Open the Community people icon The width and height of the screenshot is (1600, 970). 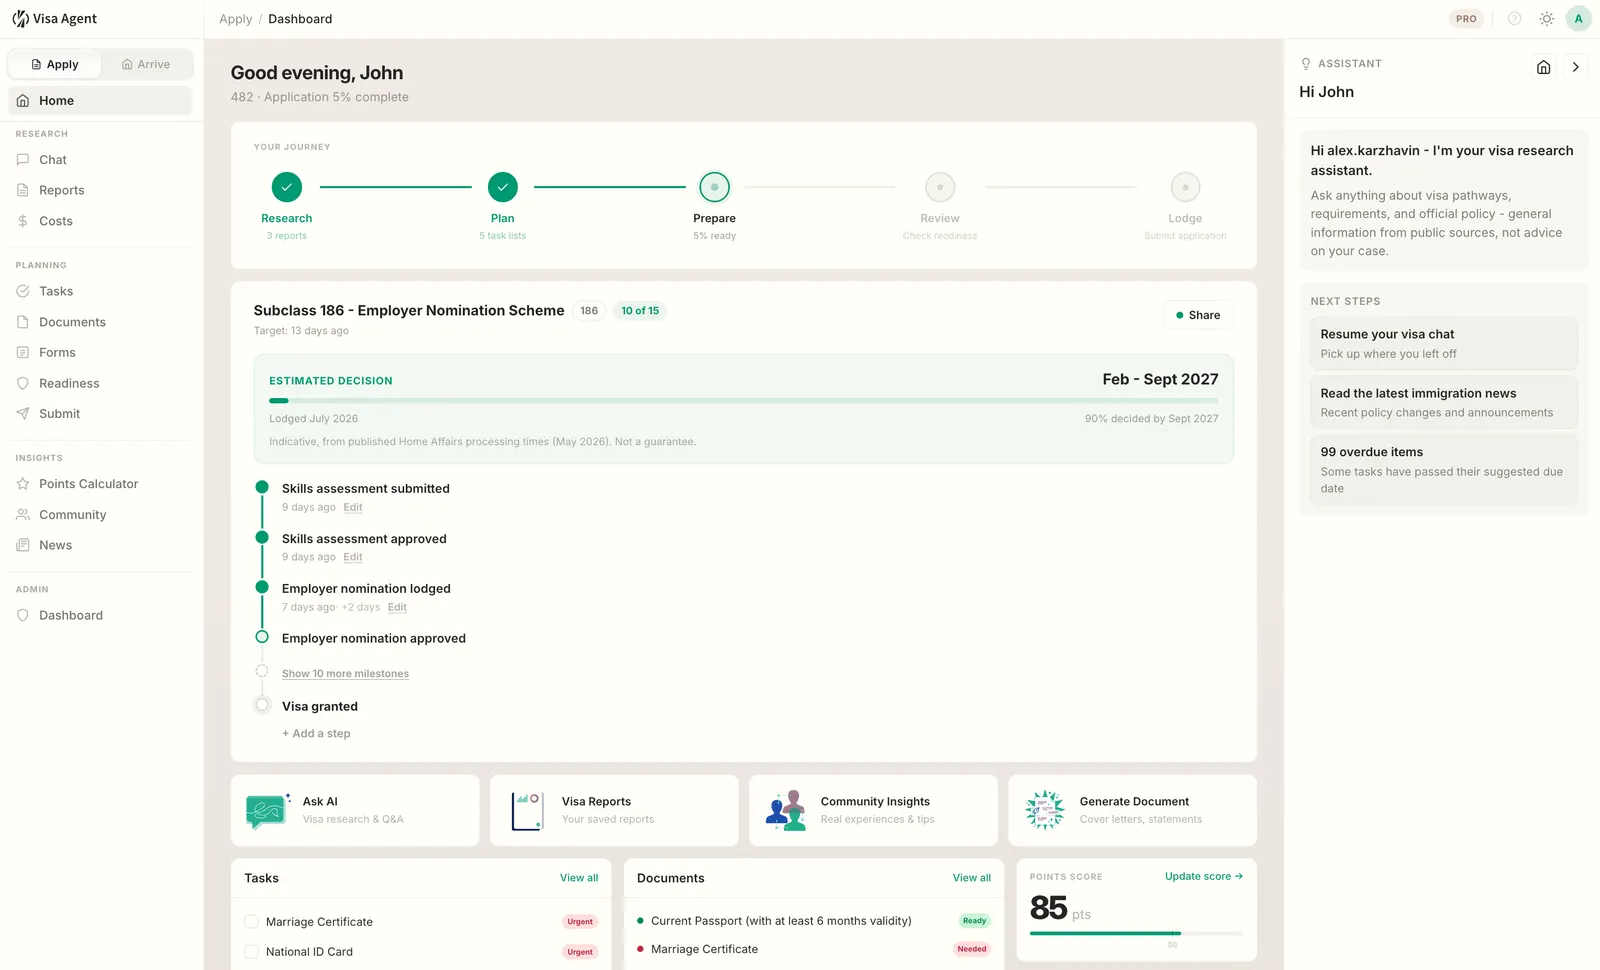click(23, 514)
